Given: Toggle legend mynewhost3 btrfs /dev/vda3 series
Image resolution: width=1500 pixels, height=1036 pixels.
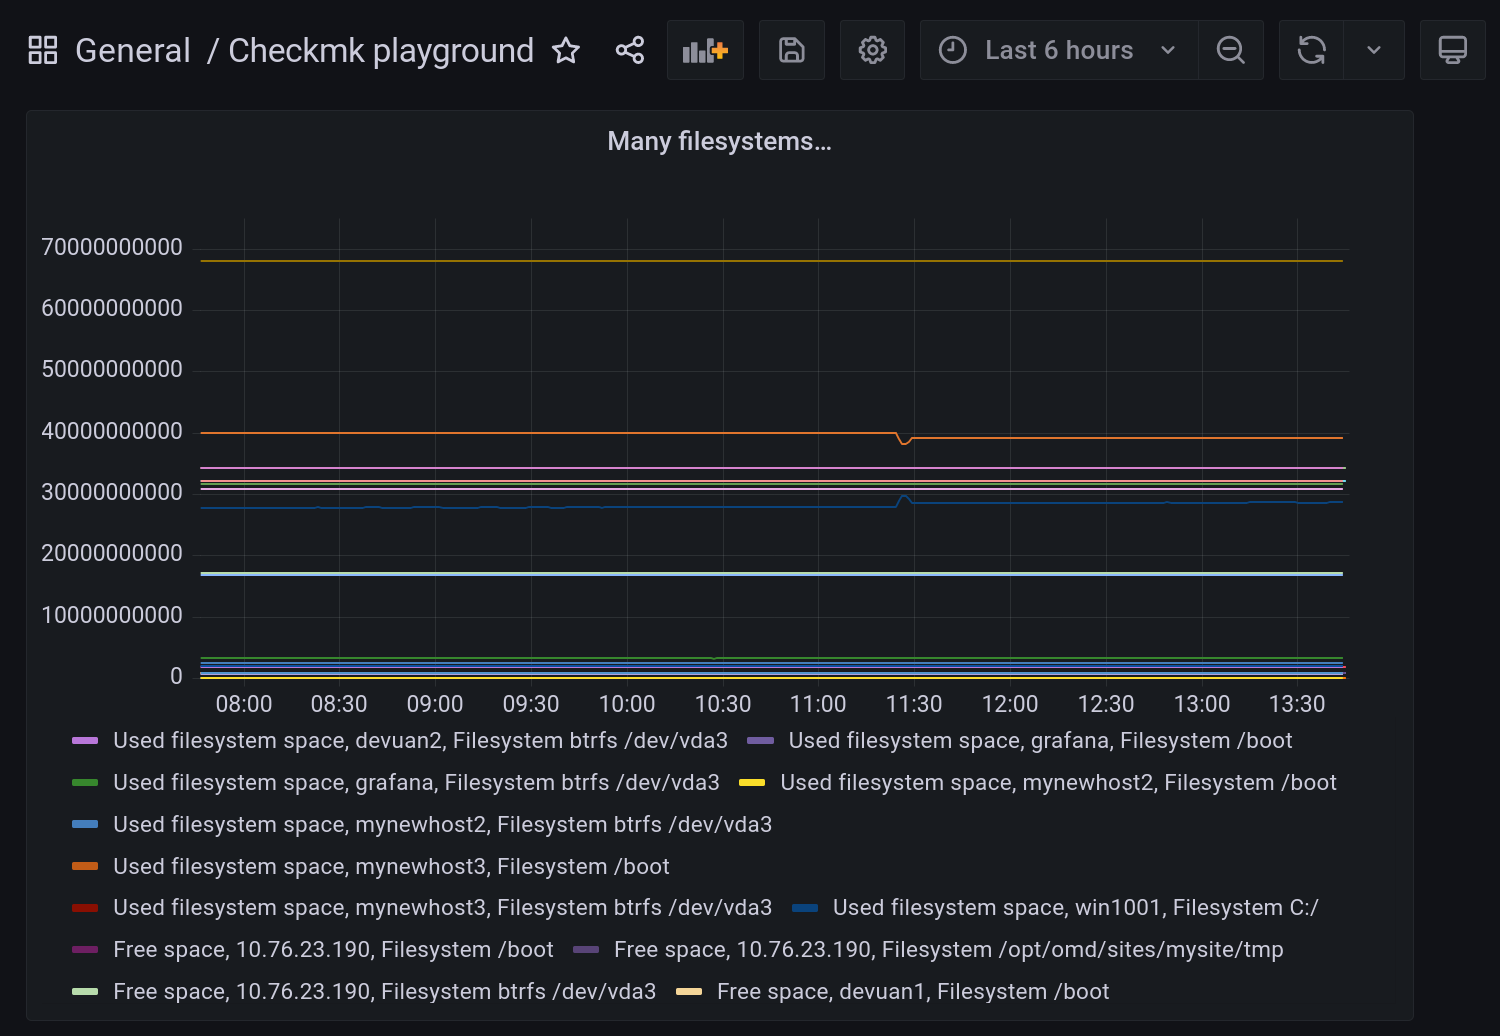Looking at the screenshot, I should click(x=442, y=908).
